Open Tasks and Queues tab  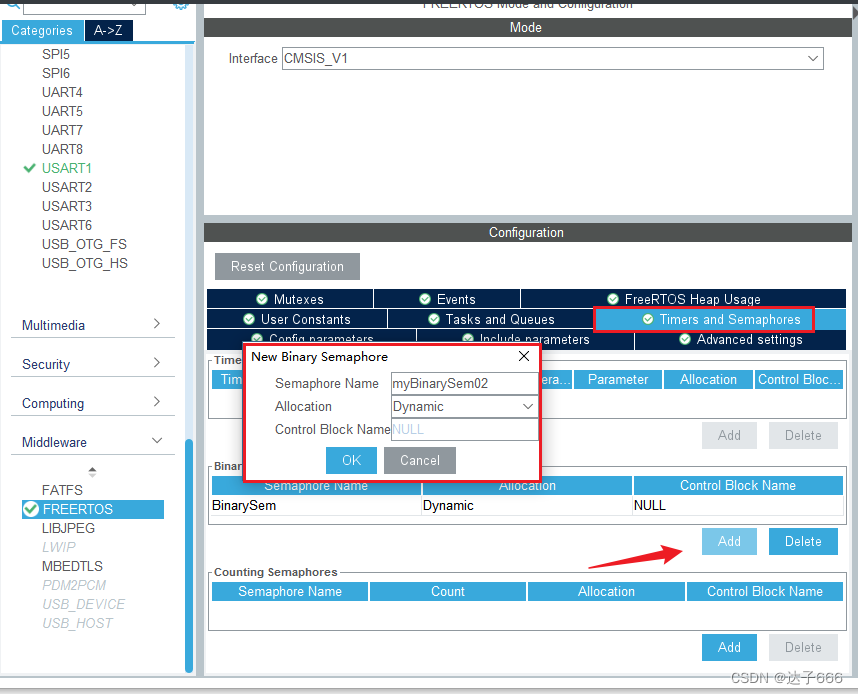click(491, 319)
